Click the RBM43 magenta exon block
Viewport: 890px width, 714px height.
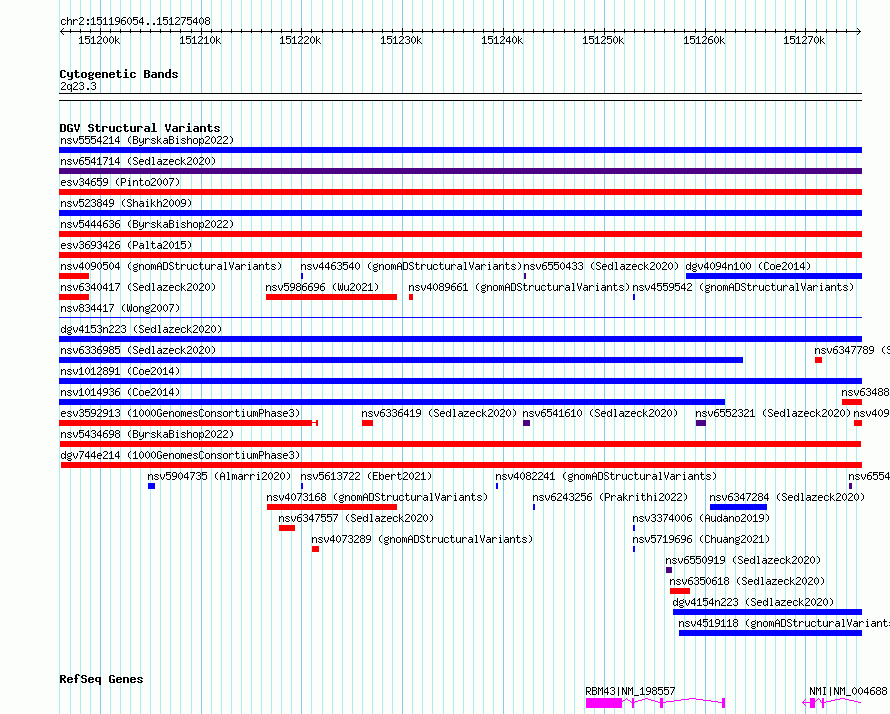tap(604, 703)
